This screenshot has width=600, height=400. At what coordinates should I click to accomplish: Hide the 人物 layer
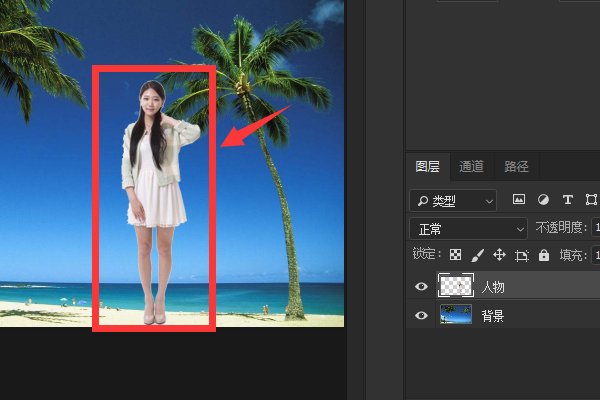421,286
